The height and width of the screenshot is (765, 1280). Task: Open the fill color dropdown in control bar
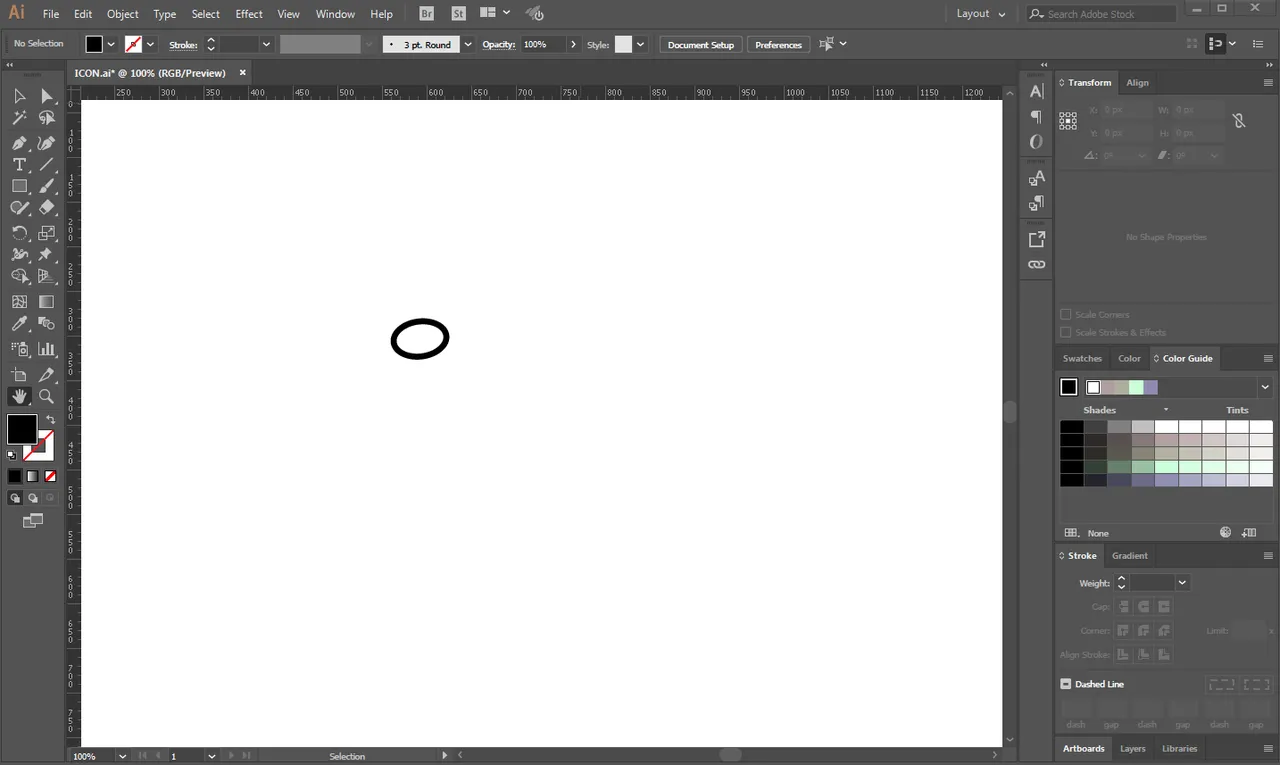111,44
